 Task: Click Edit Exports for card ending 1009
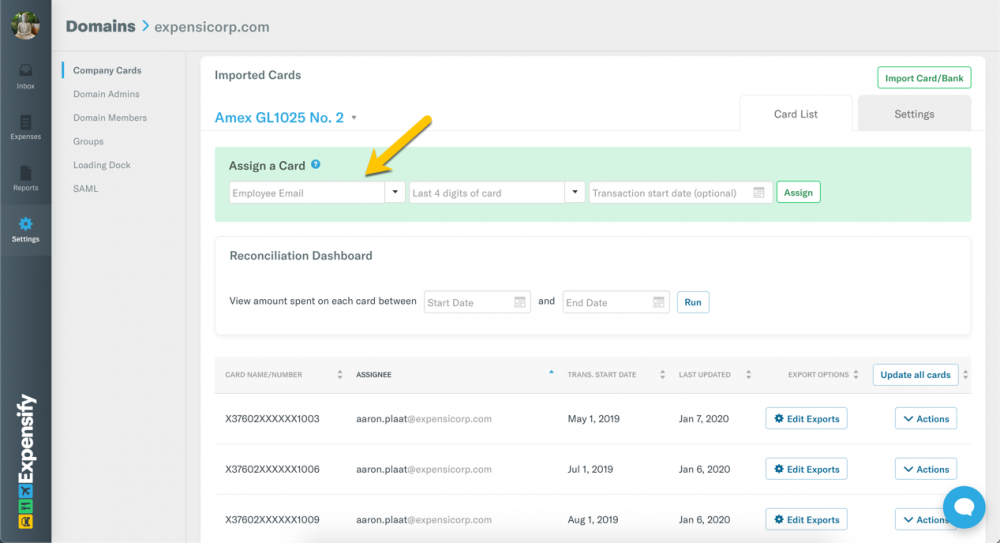pos(806,519)
